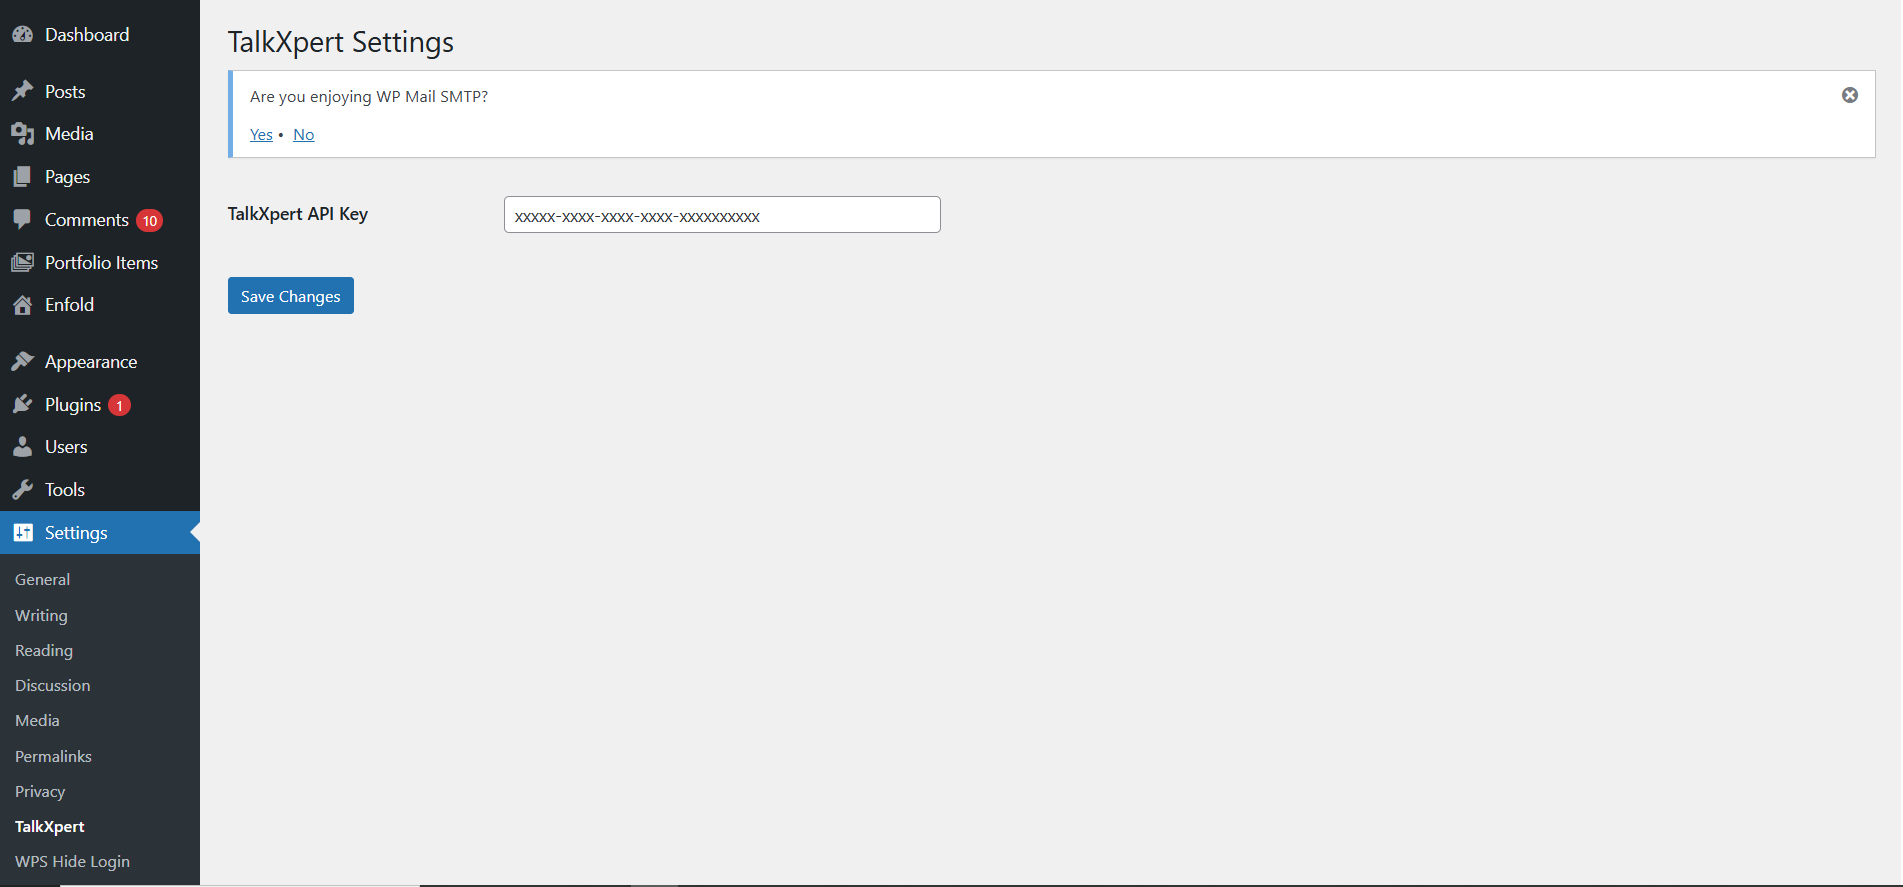1903x887 pixels.
Task: Open the Tools menu
Action: (65, 489)
